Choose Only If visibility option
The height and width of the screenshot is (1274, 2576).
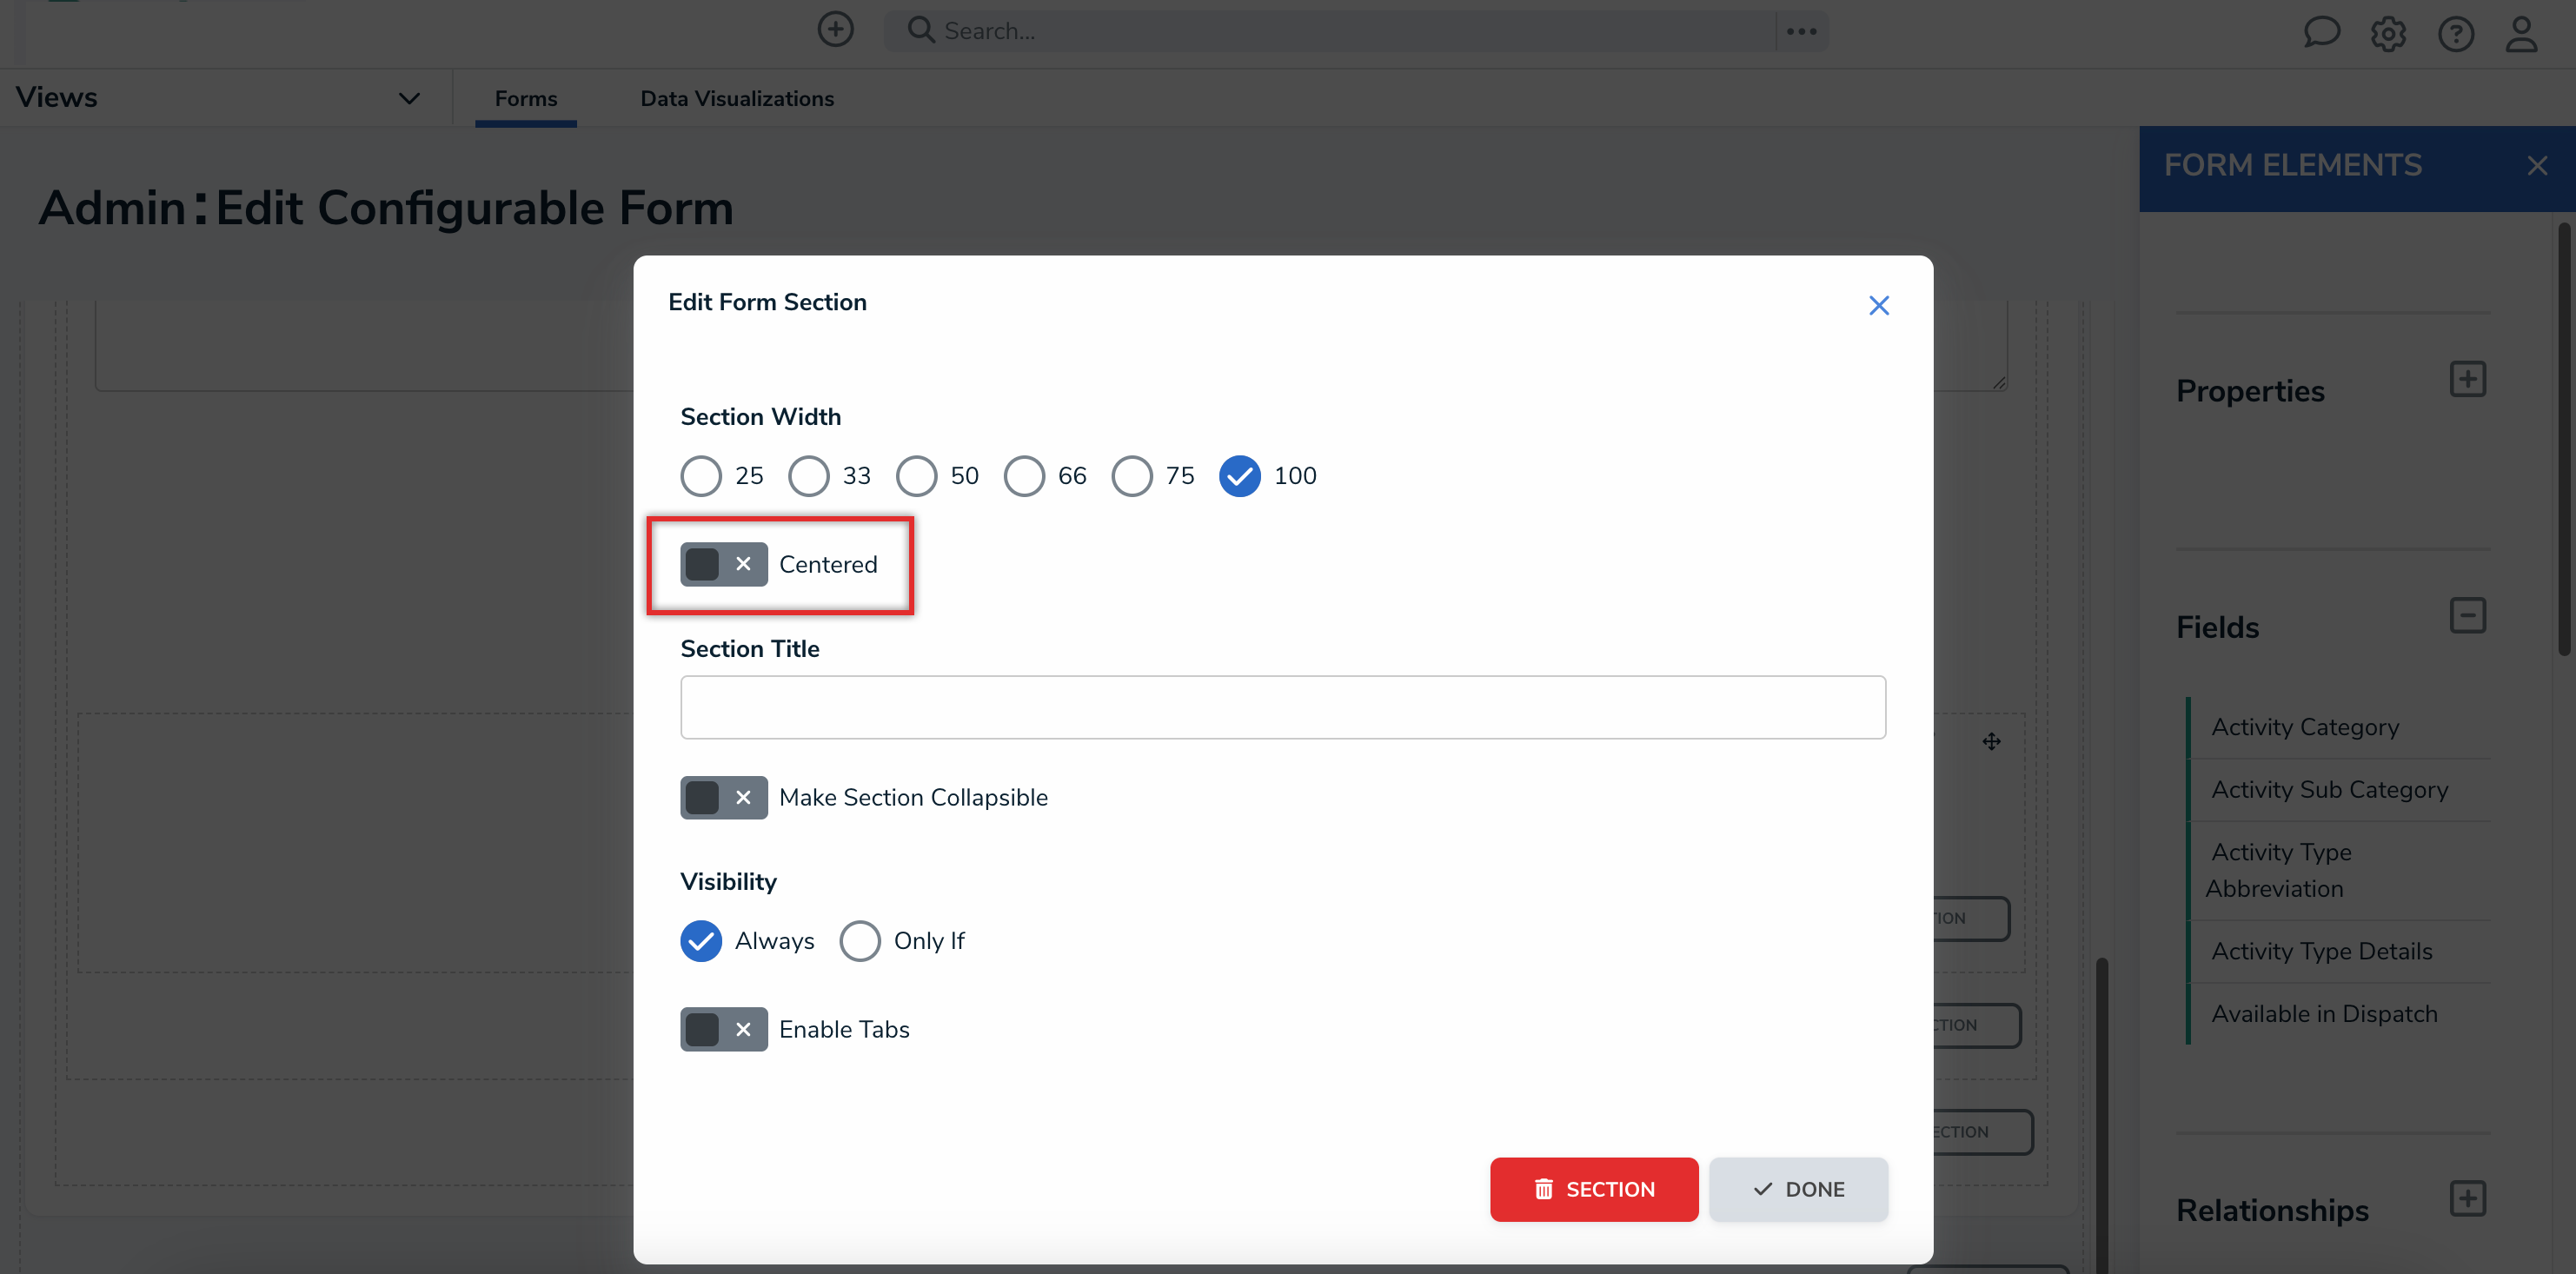pyautogui.click(x=860, y=941)
